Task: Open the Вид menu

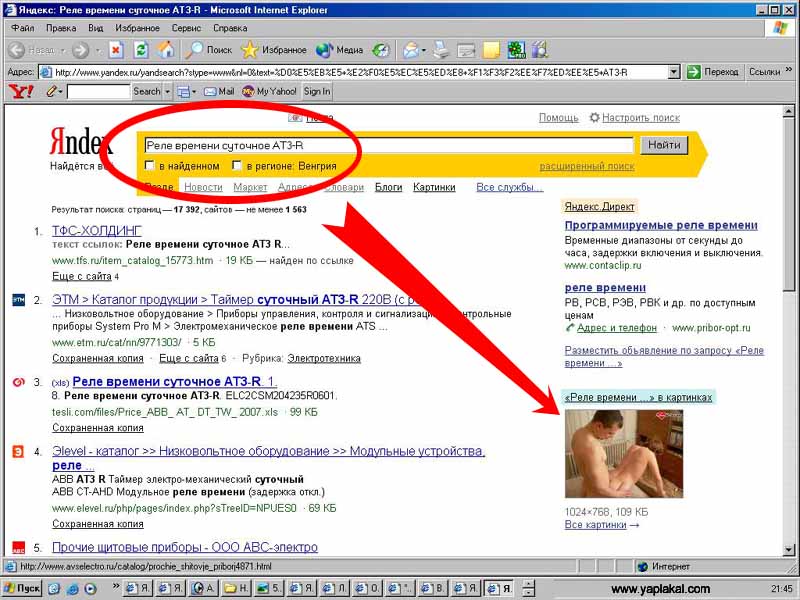Action: (95, 28)
